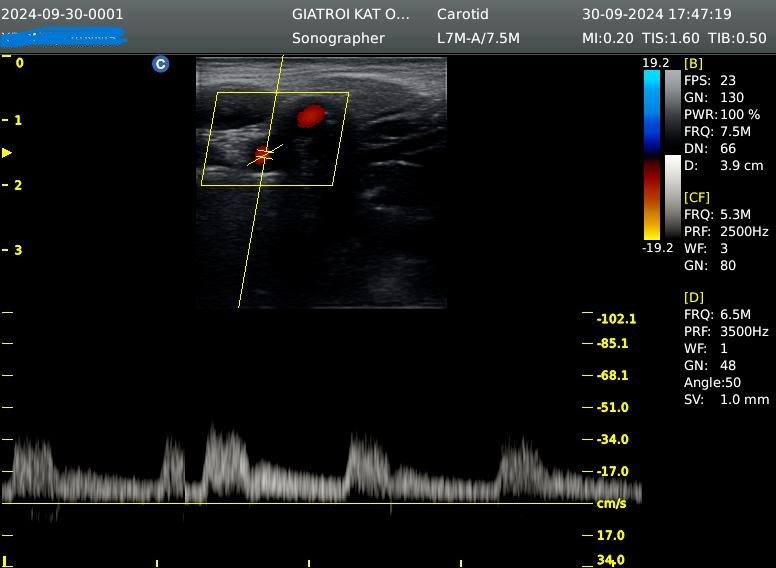Click the -102.1 velocity scale label
Viewport: 776px width, 568px height.
[615, 319]
